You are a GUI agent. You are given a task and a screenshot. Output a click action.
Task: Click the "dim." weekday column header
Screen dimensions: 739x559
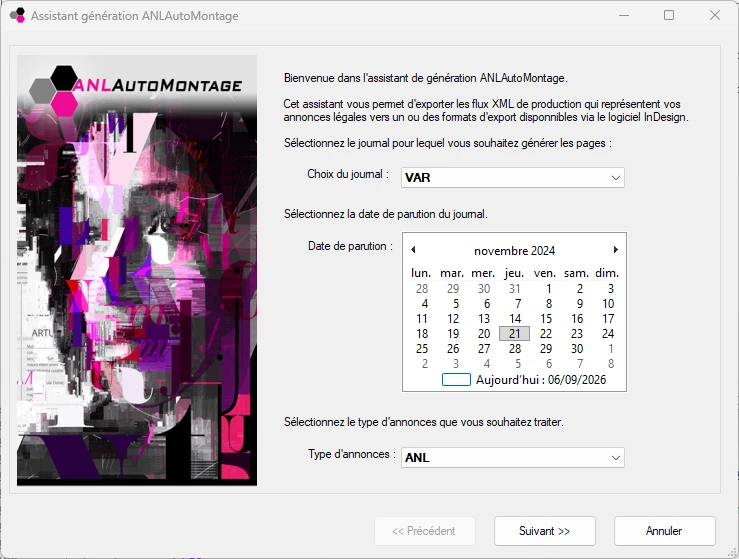coord(607,273)
